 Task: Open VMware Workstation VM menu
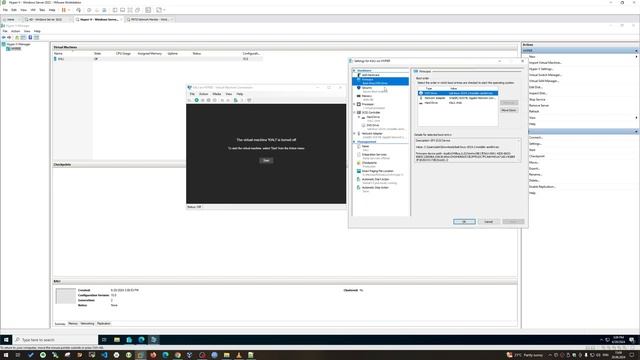33,10
